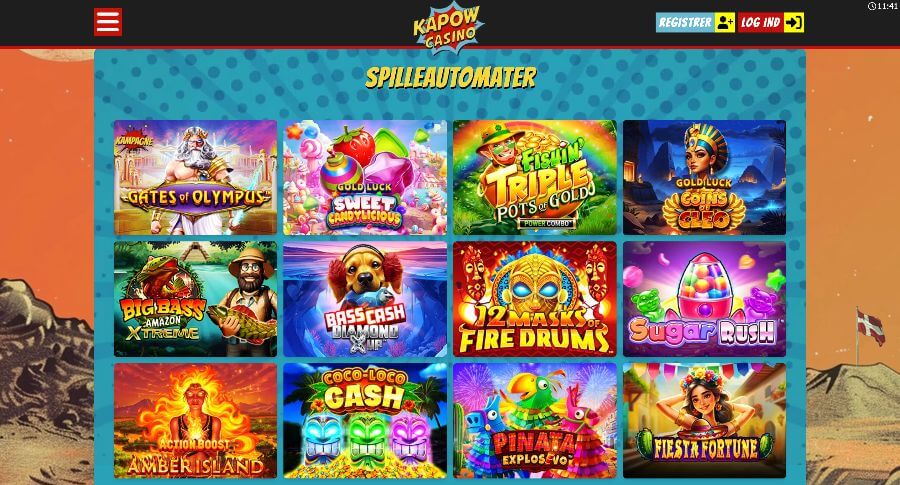900x485 pixels.
Task: Click the clock in the top corner
Action: click(882, 6)
